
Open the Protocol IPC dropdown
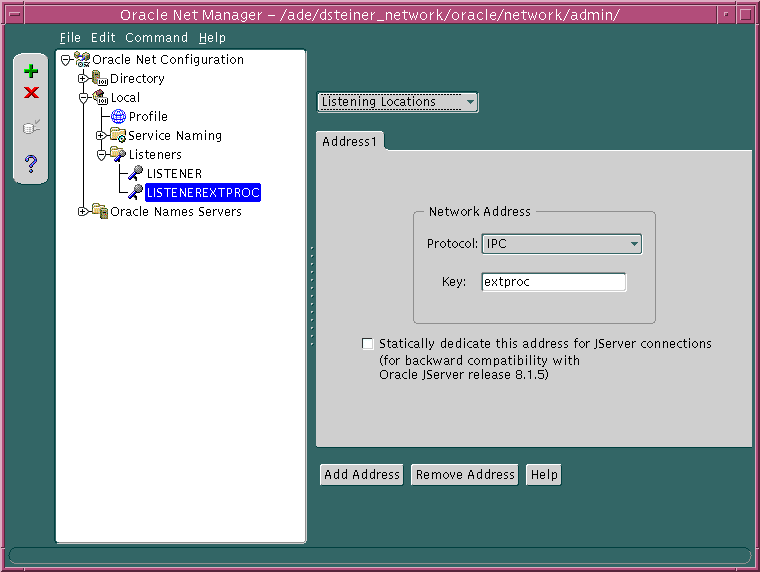coord(562,244)
